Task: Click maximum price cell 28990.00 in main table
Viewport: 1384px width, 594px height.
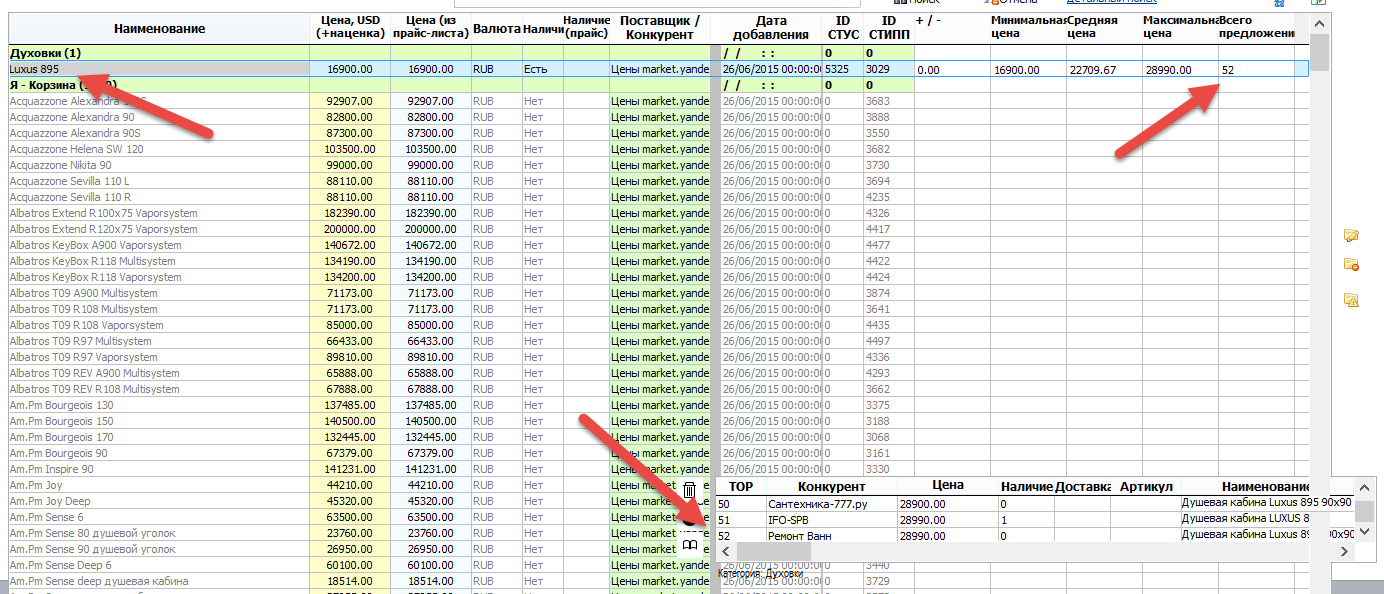Action: [x=1180, y=70]
